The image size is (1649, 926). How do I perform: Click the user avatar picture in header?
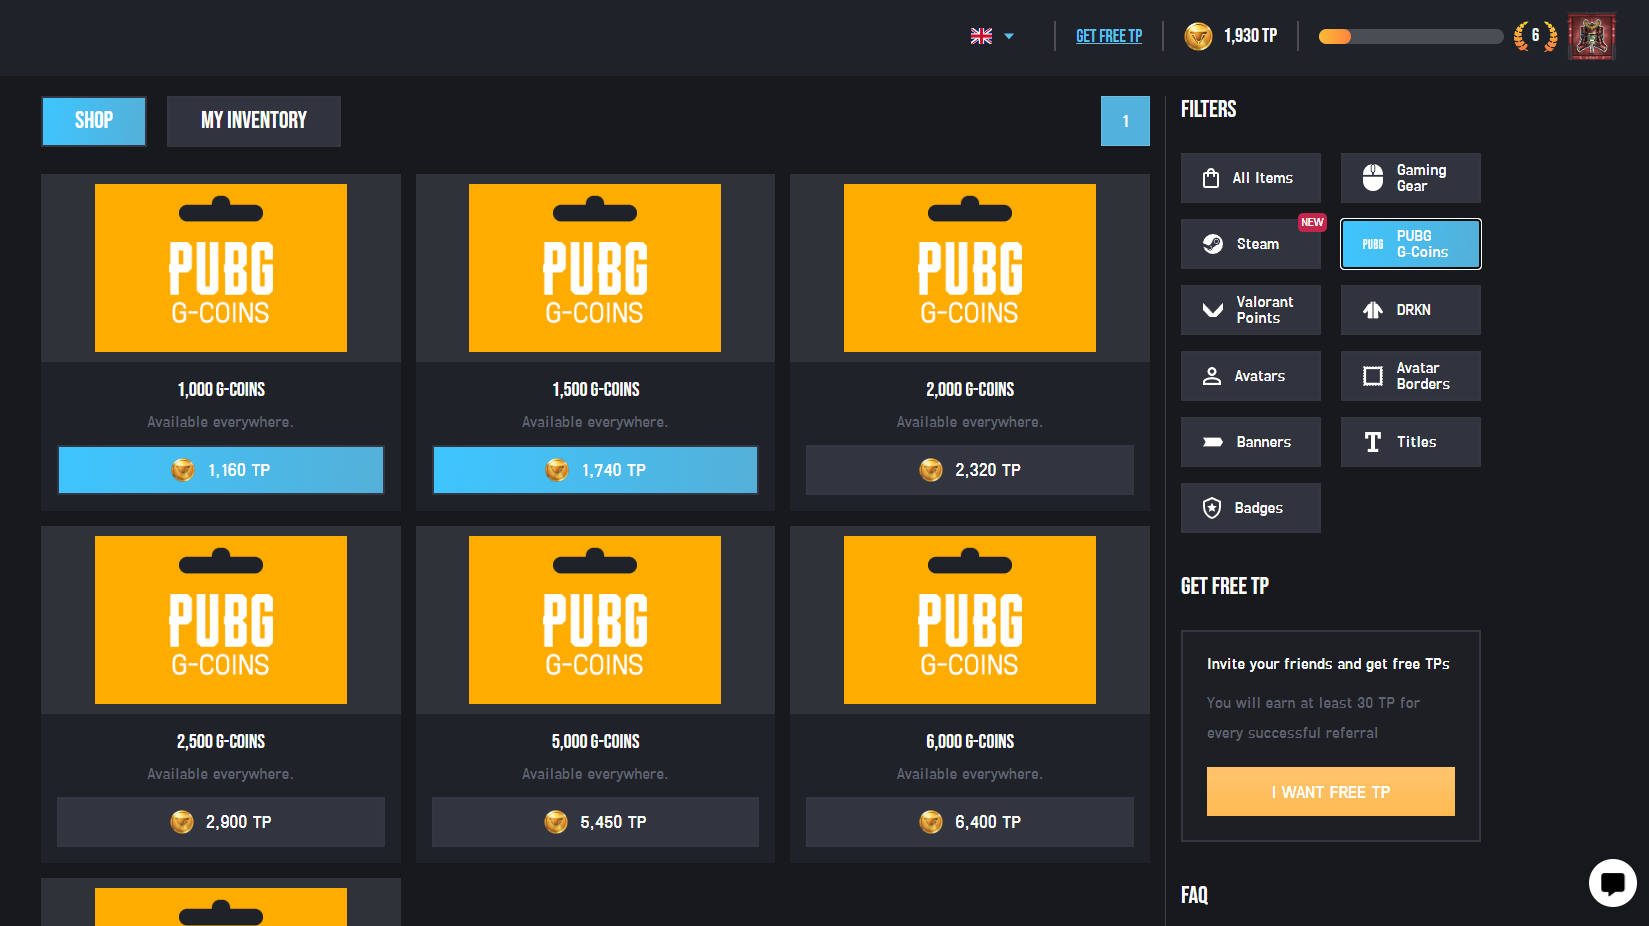pos(1591,36)
